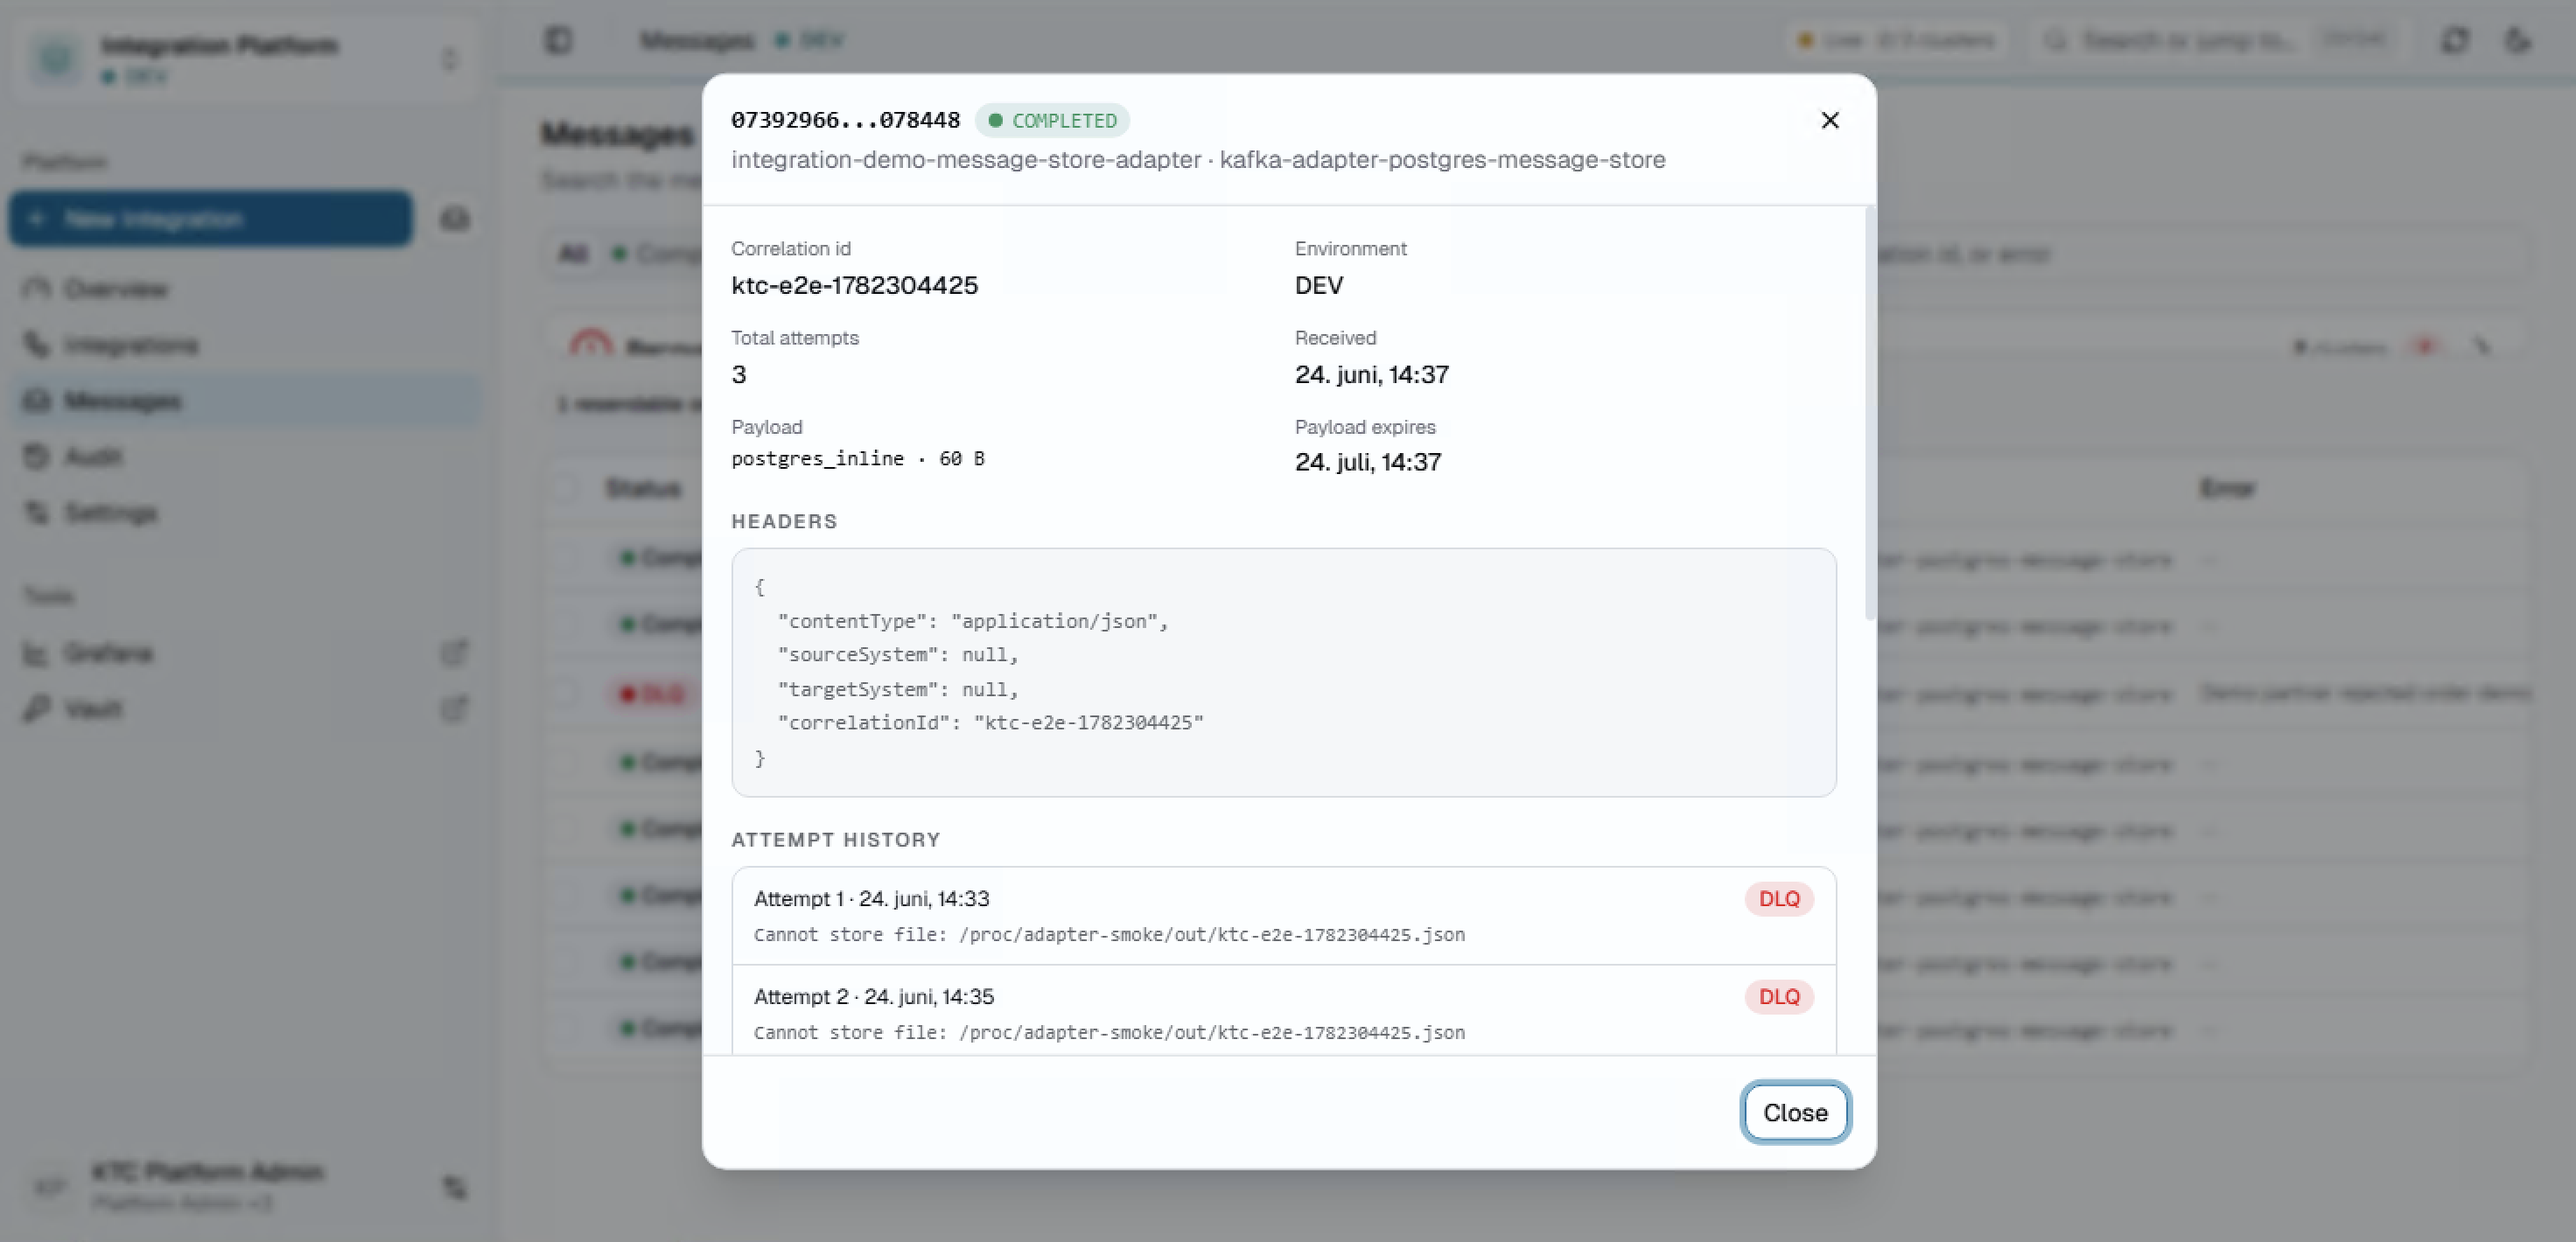Click Payload expires value 24. juli, 14:37

coord(1367,462)
